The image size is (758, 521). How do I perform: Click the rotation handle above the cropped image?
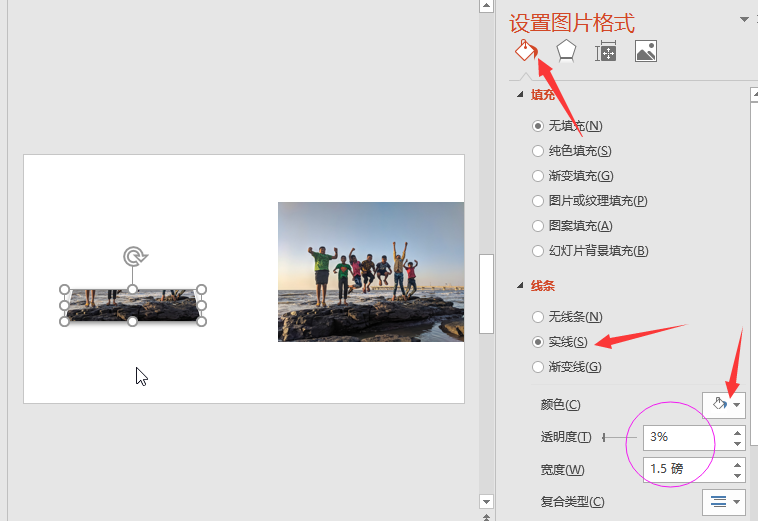pyautogui.click(x=134, y=257)
